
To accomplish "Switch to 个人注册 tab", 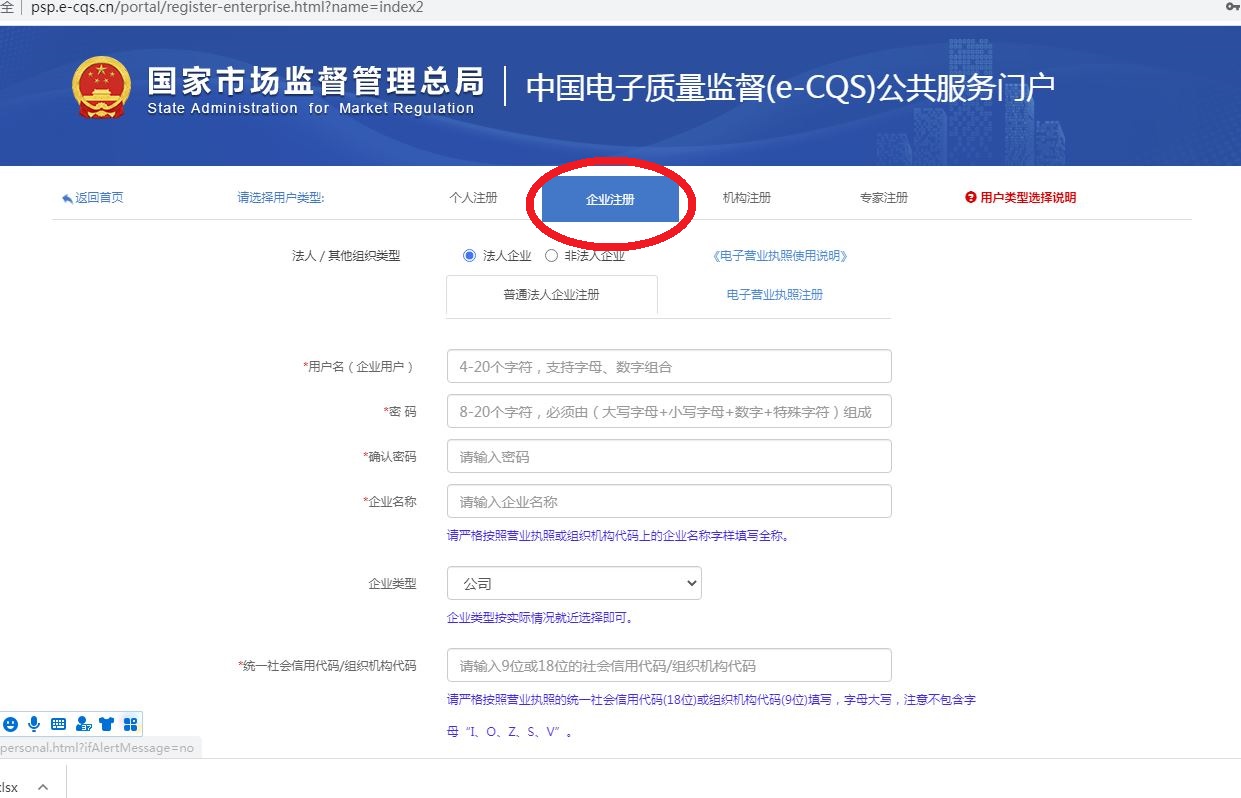I will coord(473,198).
